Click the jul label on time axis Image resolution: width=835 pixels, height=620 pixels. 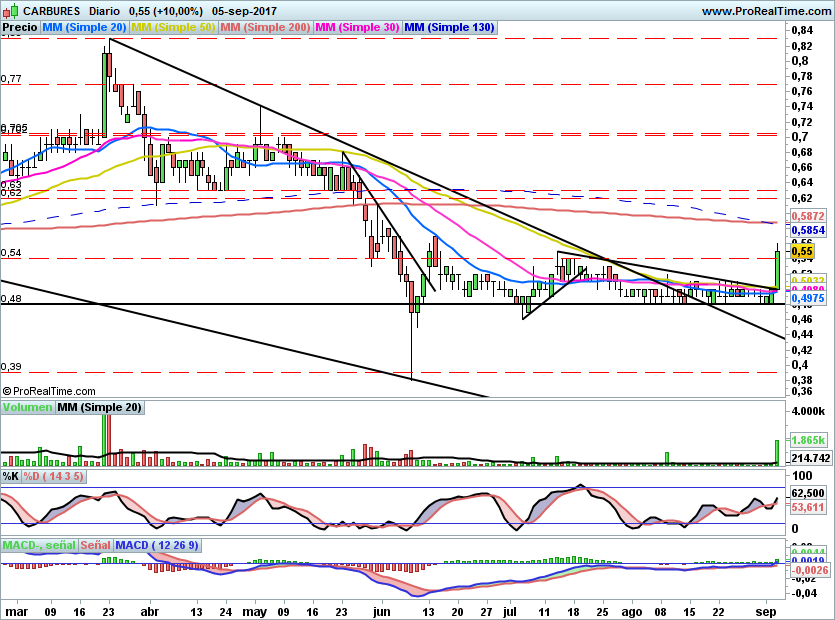pos(510,612)
